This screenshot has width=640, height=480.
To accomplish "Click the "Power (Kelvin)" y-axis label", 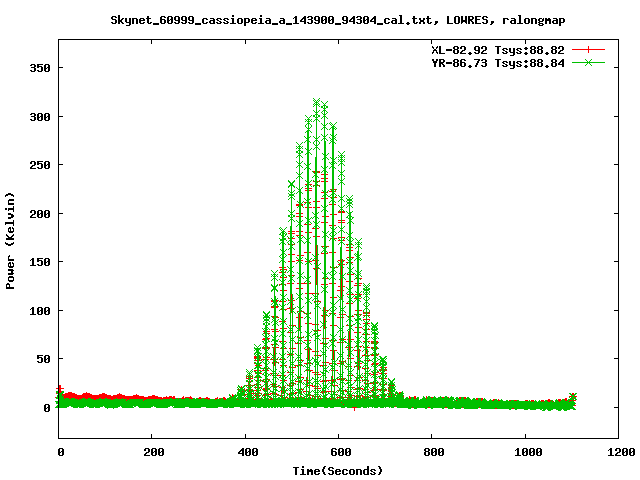I will [11, 240].
